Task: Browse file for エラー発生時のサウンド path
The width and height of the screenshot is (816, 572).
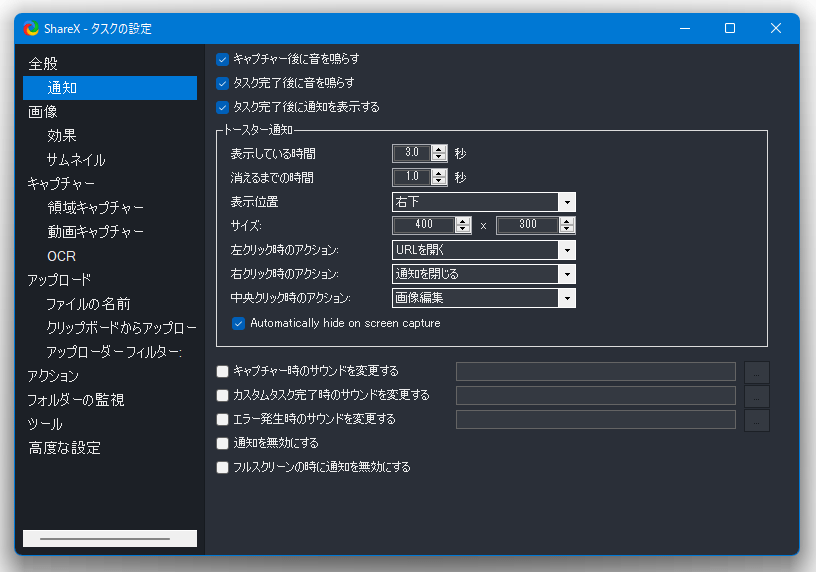Action: [757, 420]
